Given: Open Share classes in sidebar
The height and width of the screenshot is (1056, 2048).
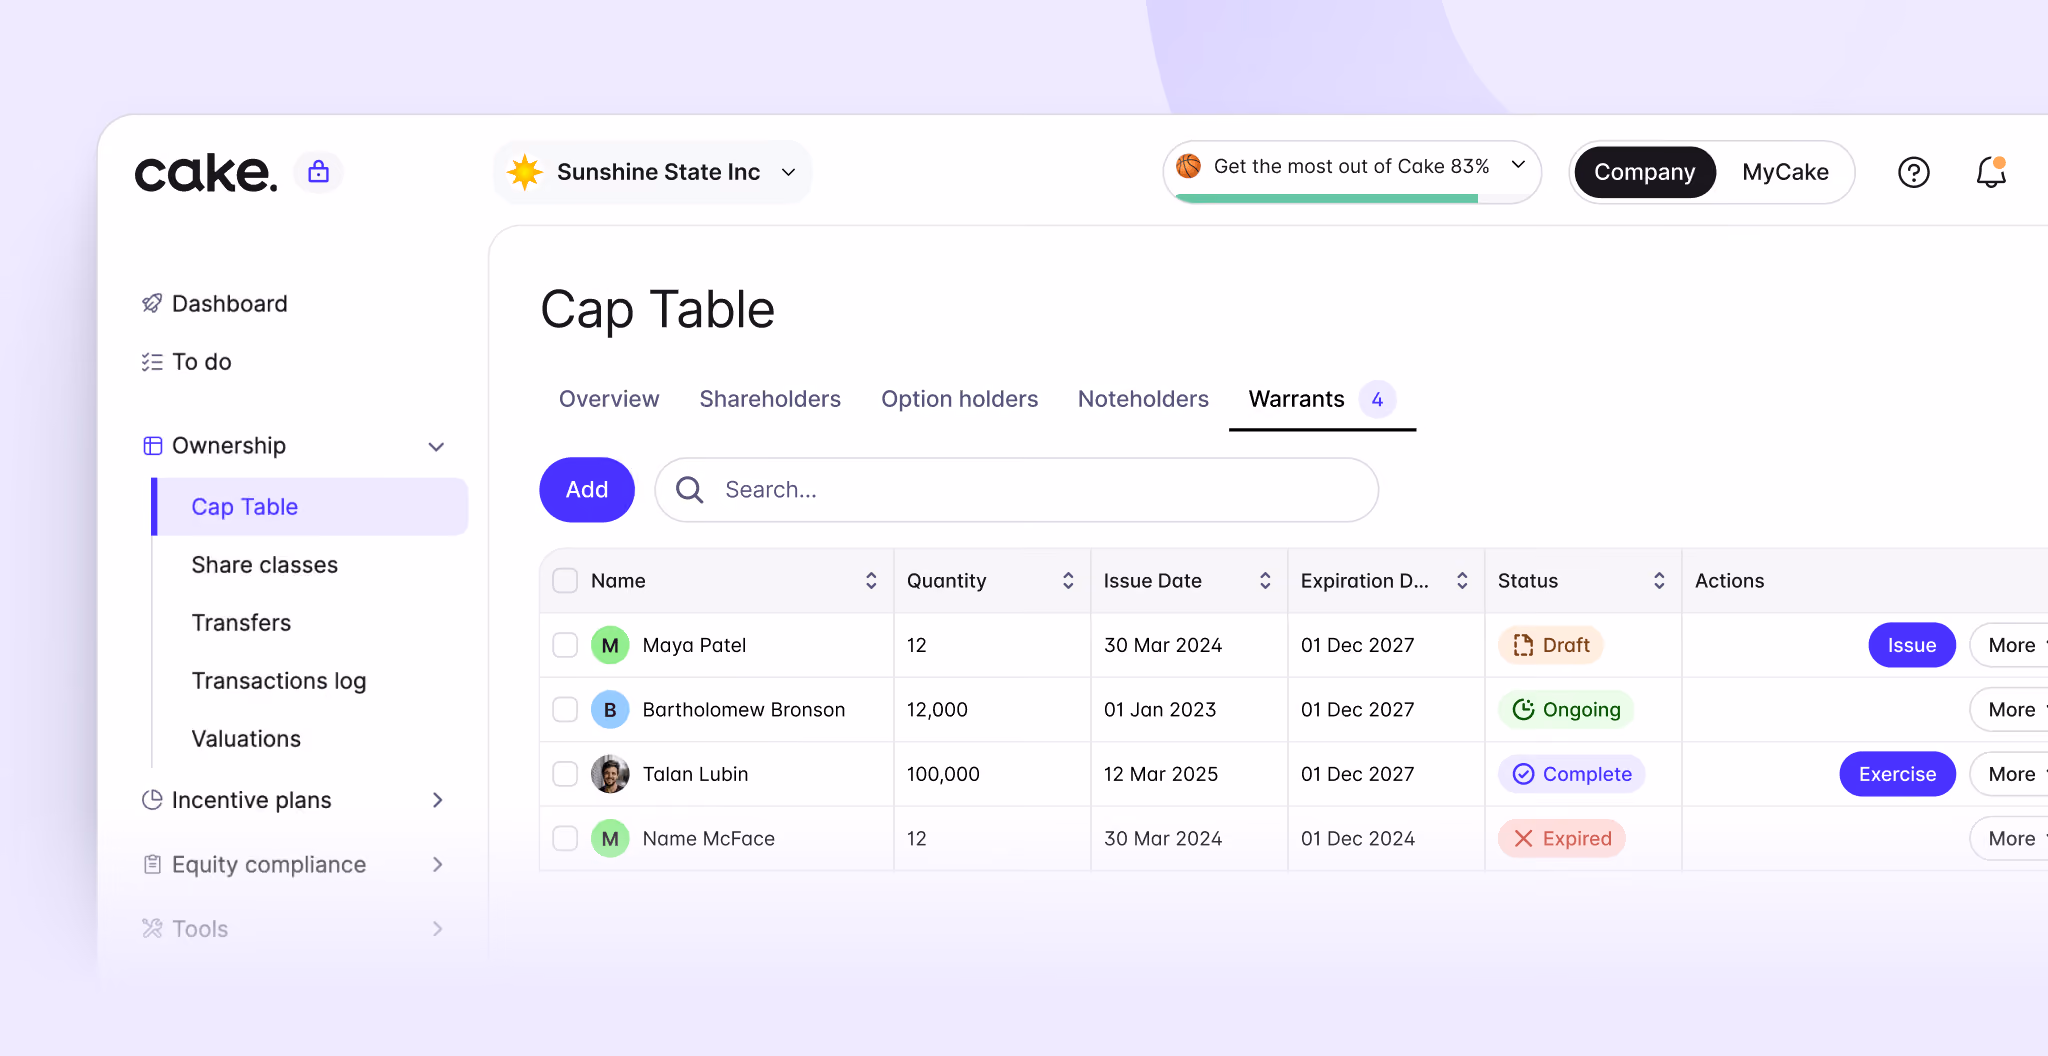Looking at the screenshot, I should [264, 565].
